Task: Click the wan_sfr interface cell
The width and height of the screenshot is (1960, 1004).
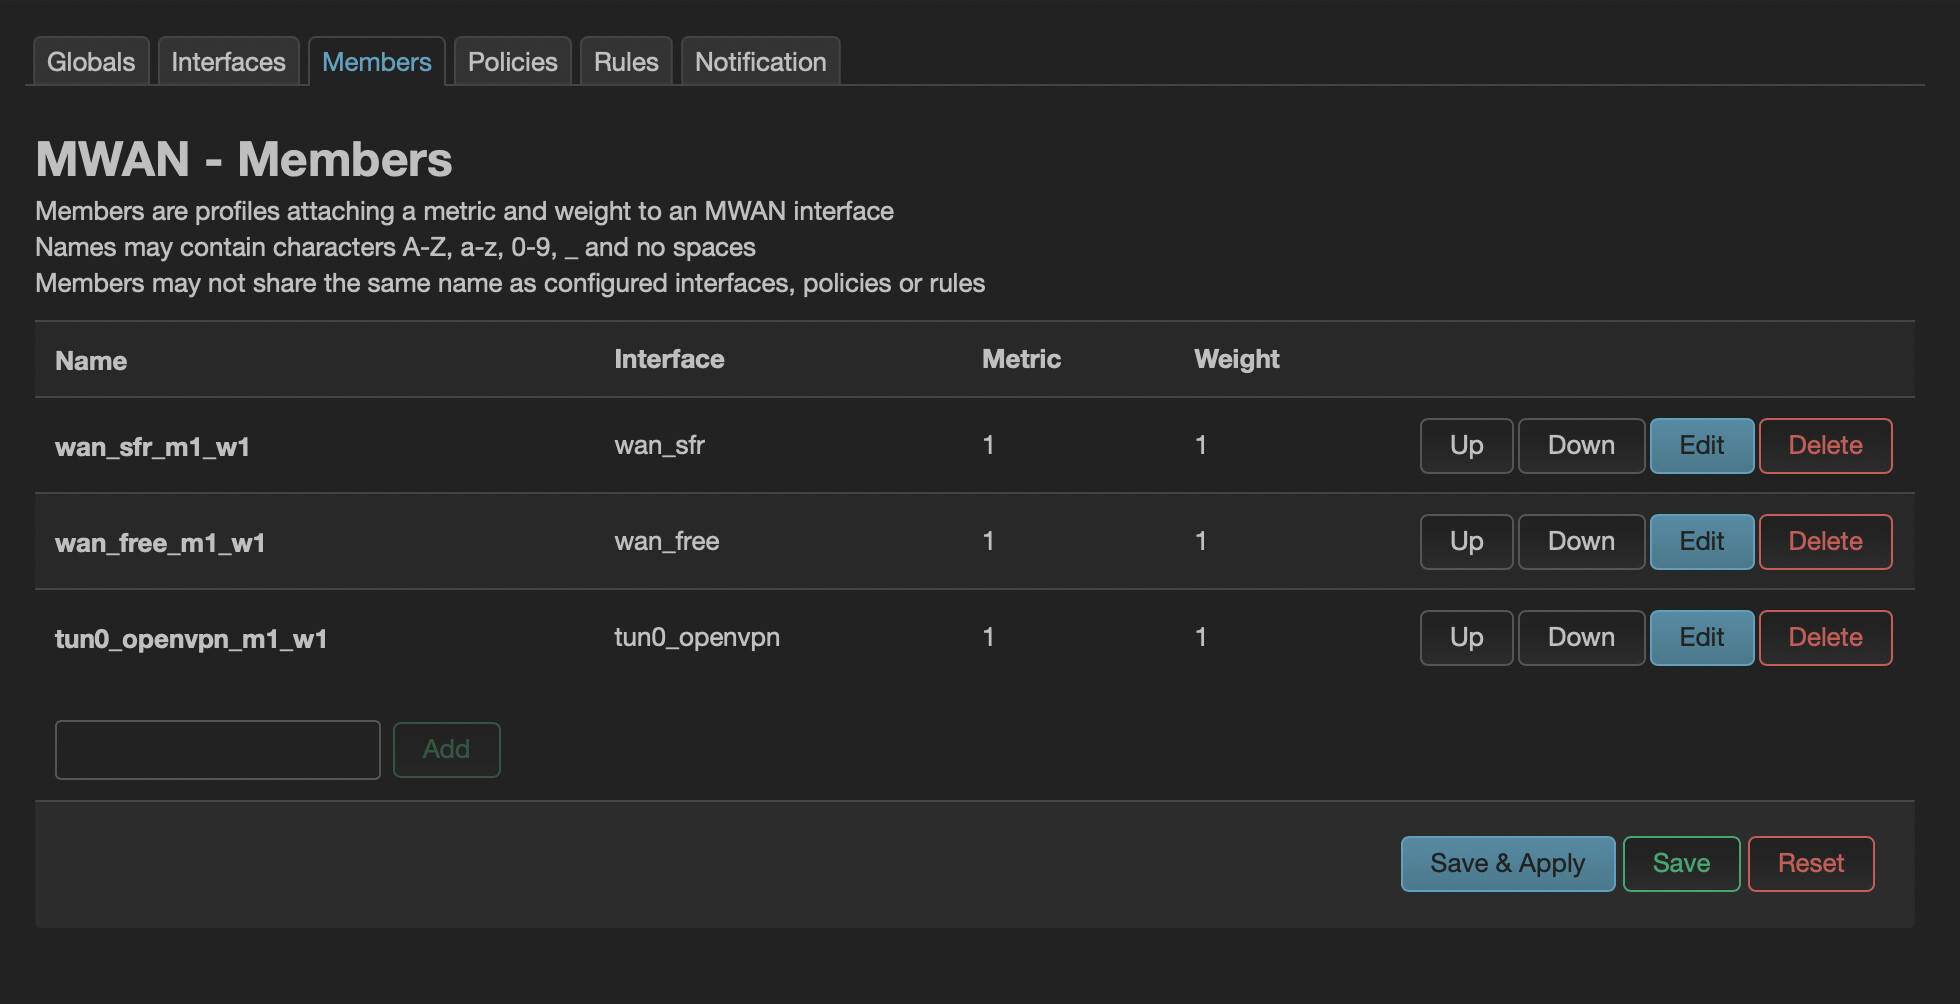Action: (x=659, y=445)
